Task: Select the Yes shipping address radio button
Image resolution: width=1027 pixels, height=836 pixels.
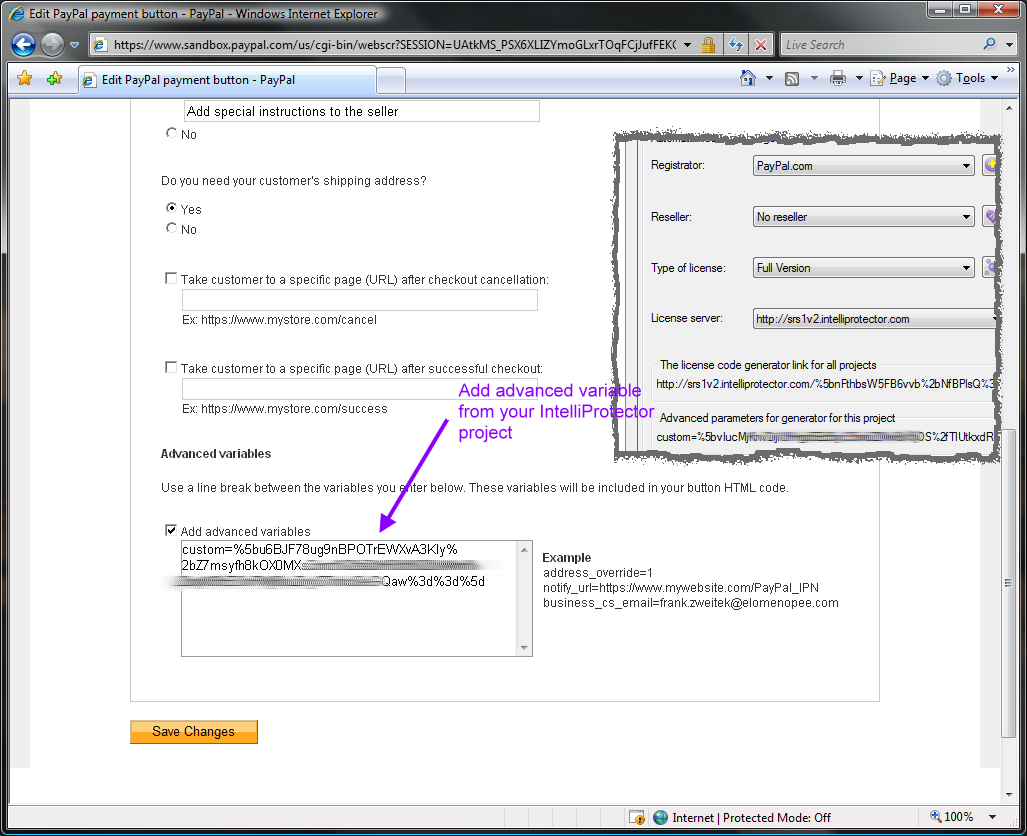Action: click(x=171, y=209)
